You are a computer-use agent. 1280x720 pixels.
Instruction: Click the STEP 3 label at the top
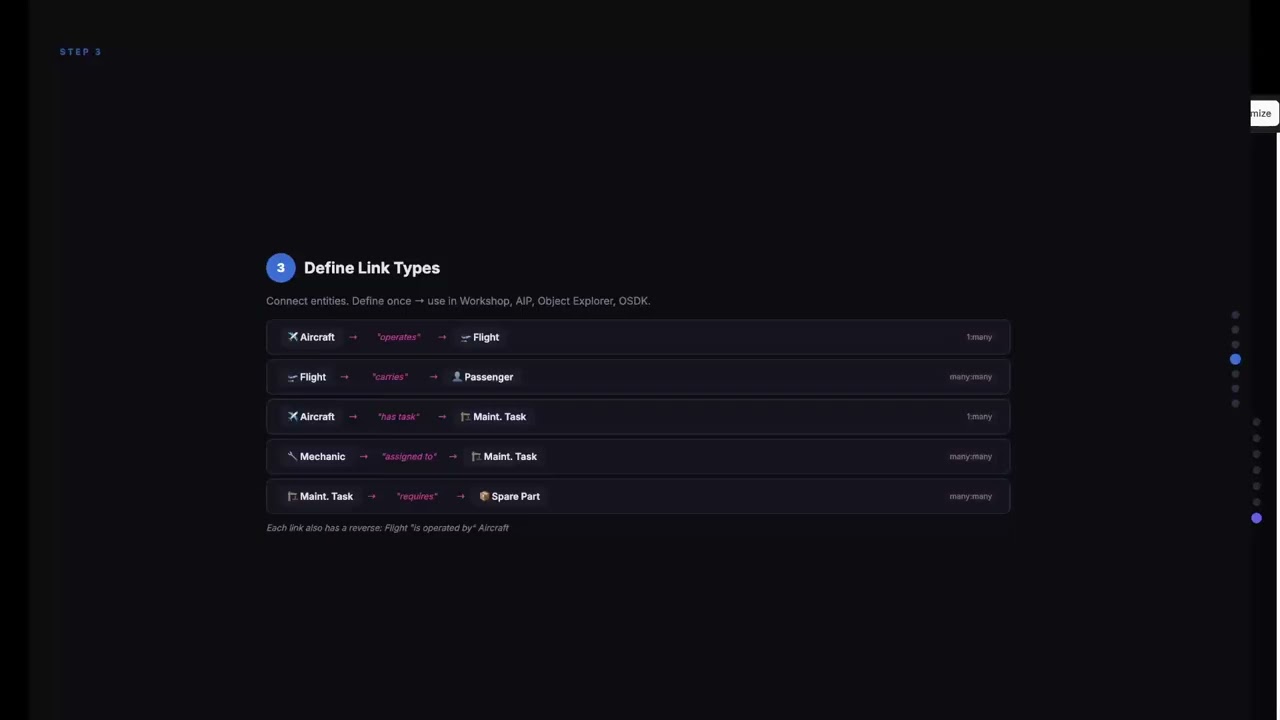click(x=80, y=52)
